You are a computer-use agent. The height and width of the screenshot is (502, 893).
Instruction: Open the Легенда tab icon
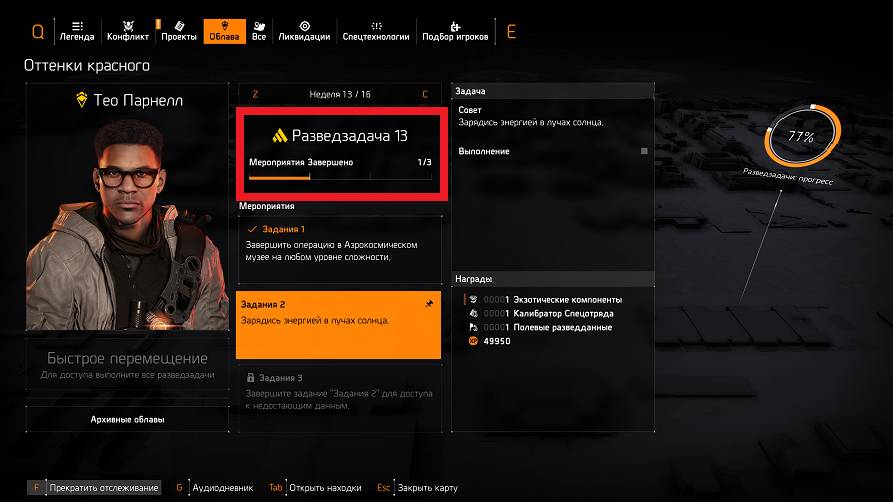(x=77, y=26)
